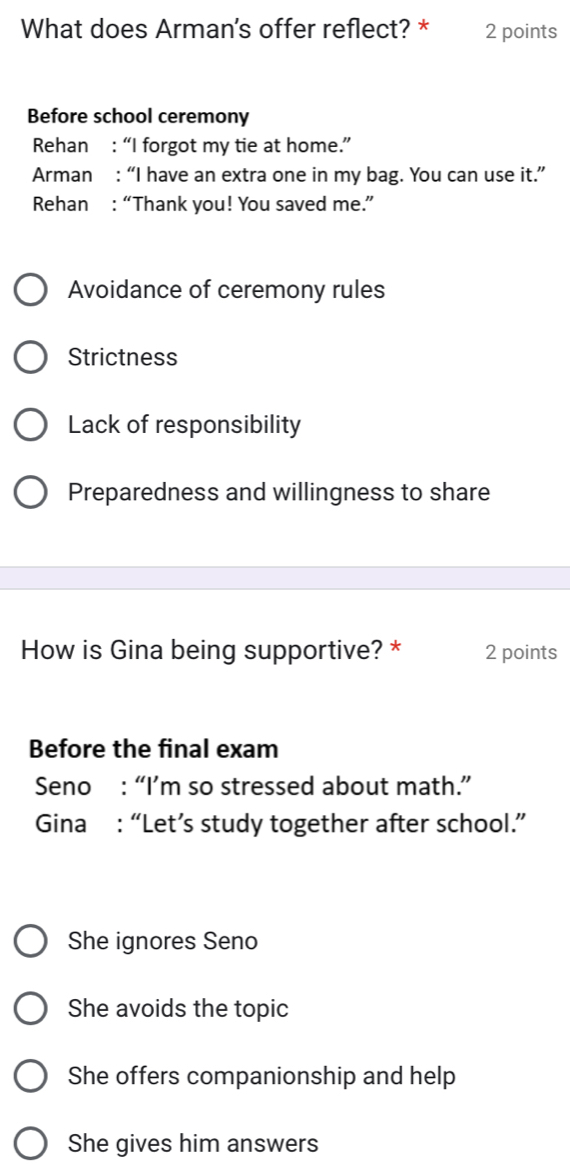Choose 'Preparedness and willingness to share'
570x1164 pixels.
tap(30, 493)
